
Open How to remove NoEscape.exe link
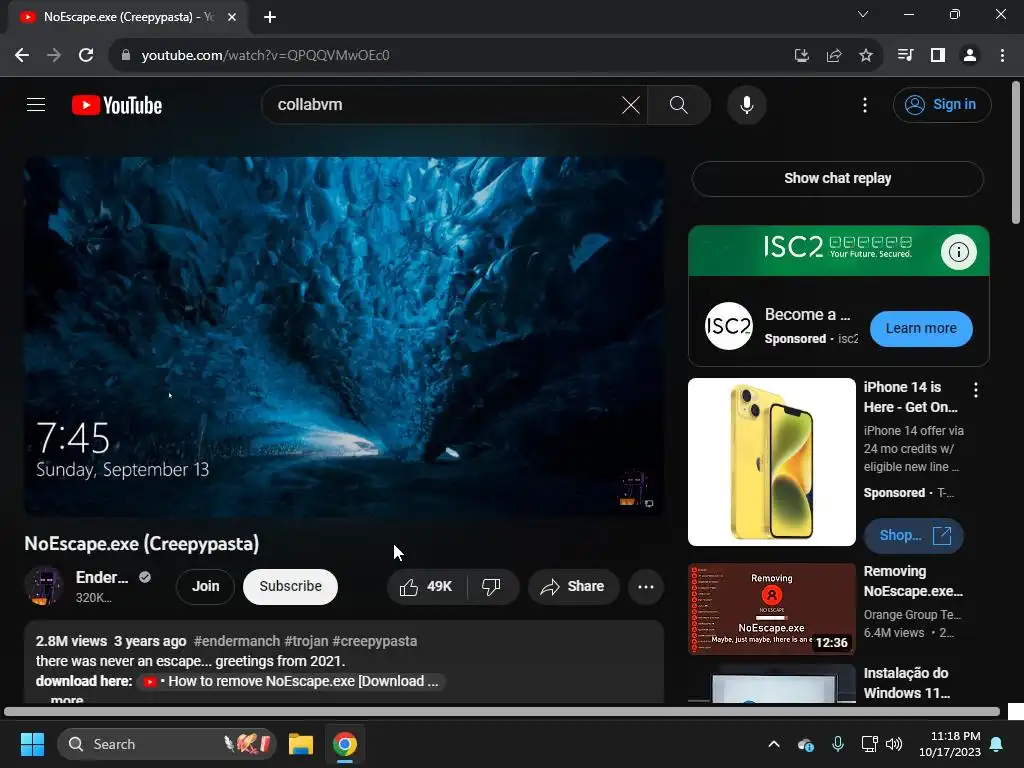(x=291, y=681)
